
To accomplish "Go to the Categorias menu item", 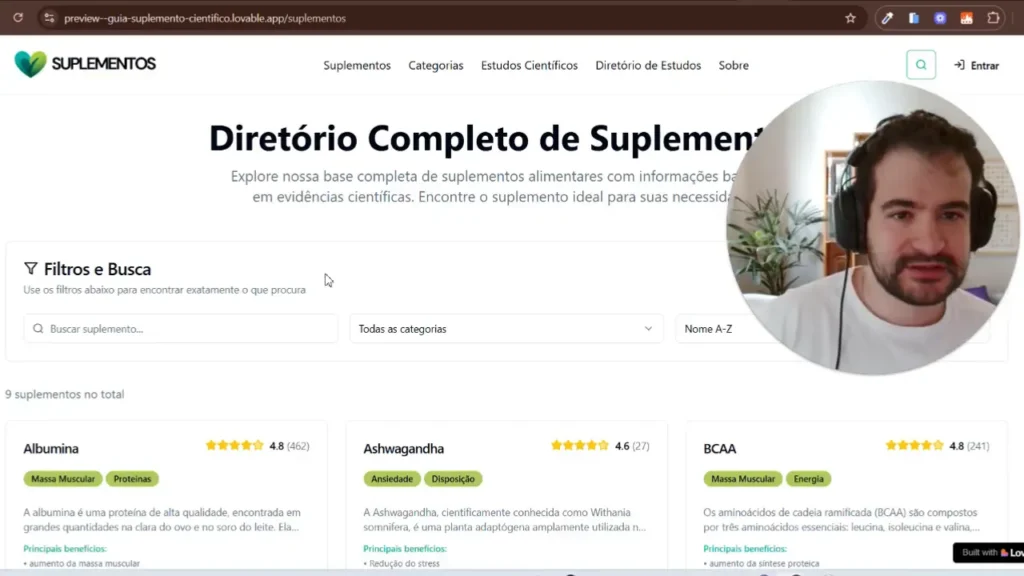I will [x=436, y=65].
